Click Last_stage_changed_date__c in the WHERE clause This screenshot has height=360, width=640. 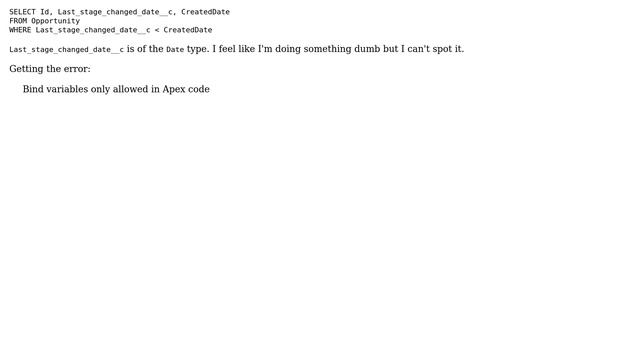(x=93, y=30)
